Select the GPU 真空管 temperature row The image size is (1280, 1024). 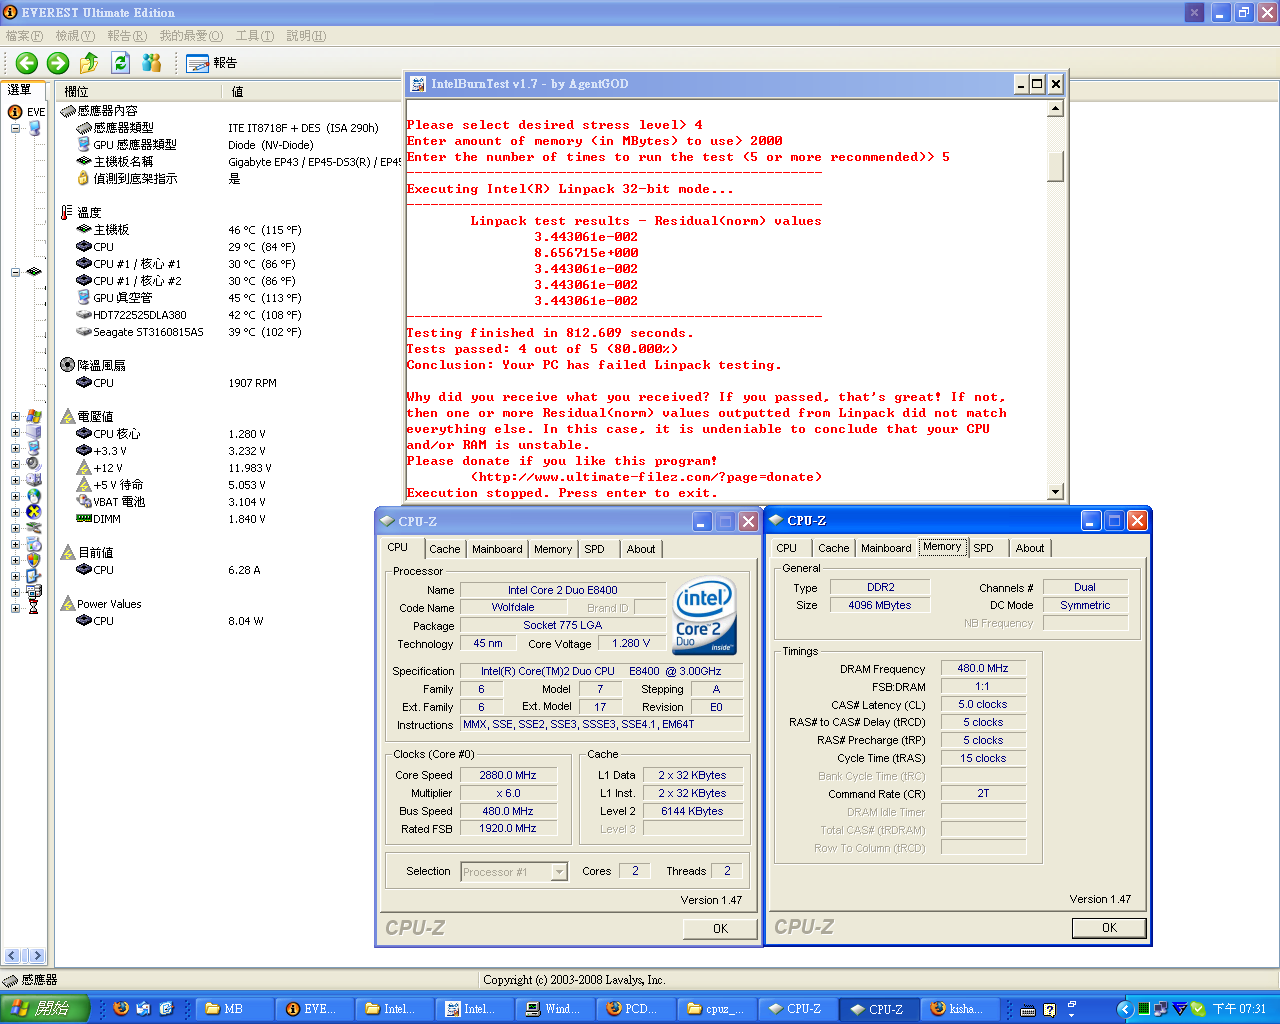tap(230, 298)
